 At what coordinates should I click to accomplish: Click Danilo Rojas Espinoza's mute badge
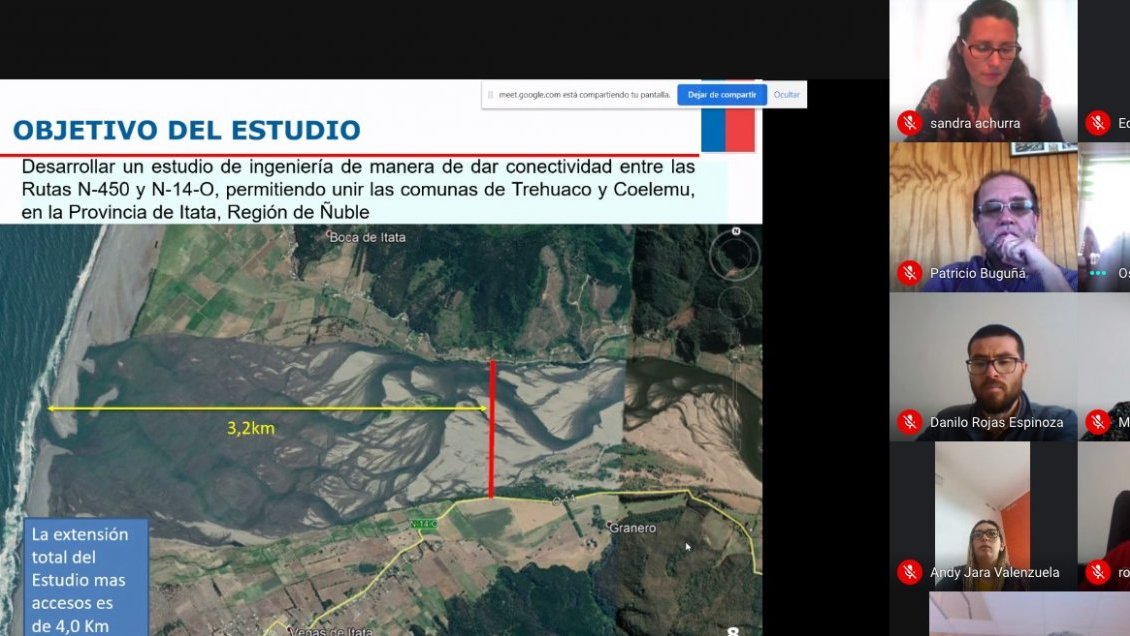pyautogui.click(x=909, y=421)
